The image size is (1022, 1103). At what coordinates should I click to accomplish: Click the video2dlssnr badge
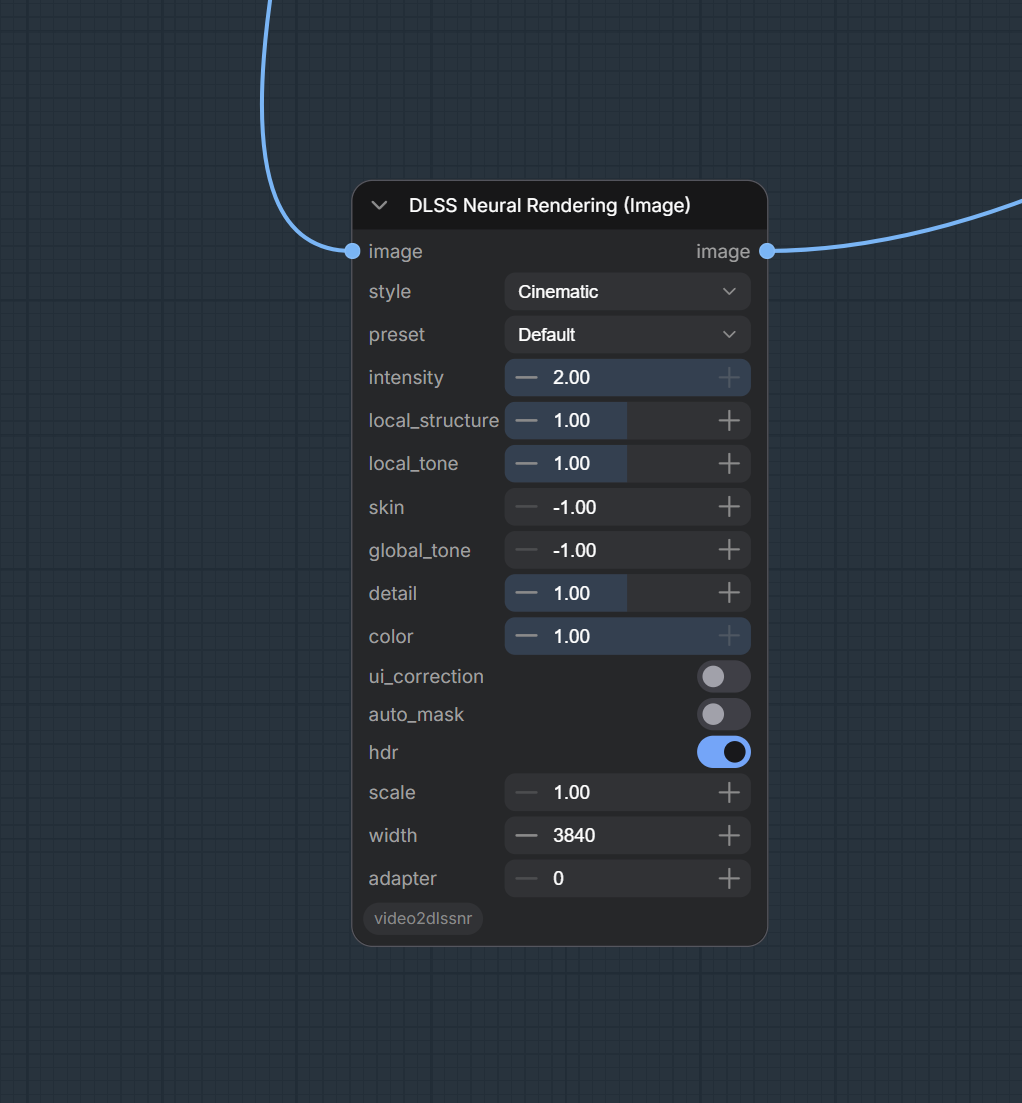(x=423, y=919)
